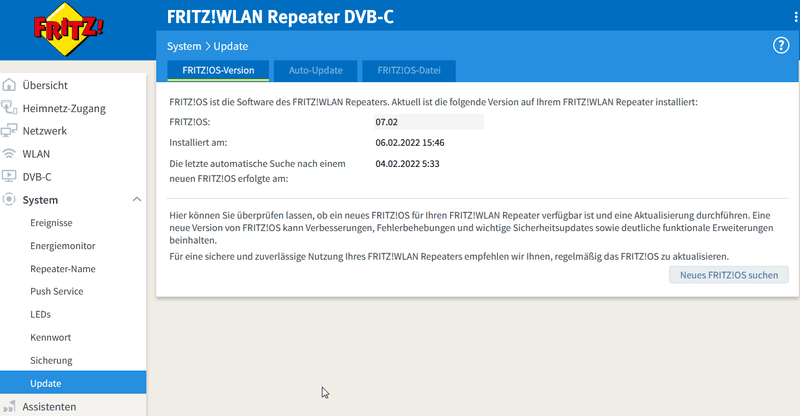800x416 pixels.
Task: Select the FRITZ!OS-Version tab
Action: point(218,70)
